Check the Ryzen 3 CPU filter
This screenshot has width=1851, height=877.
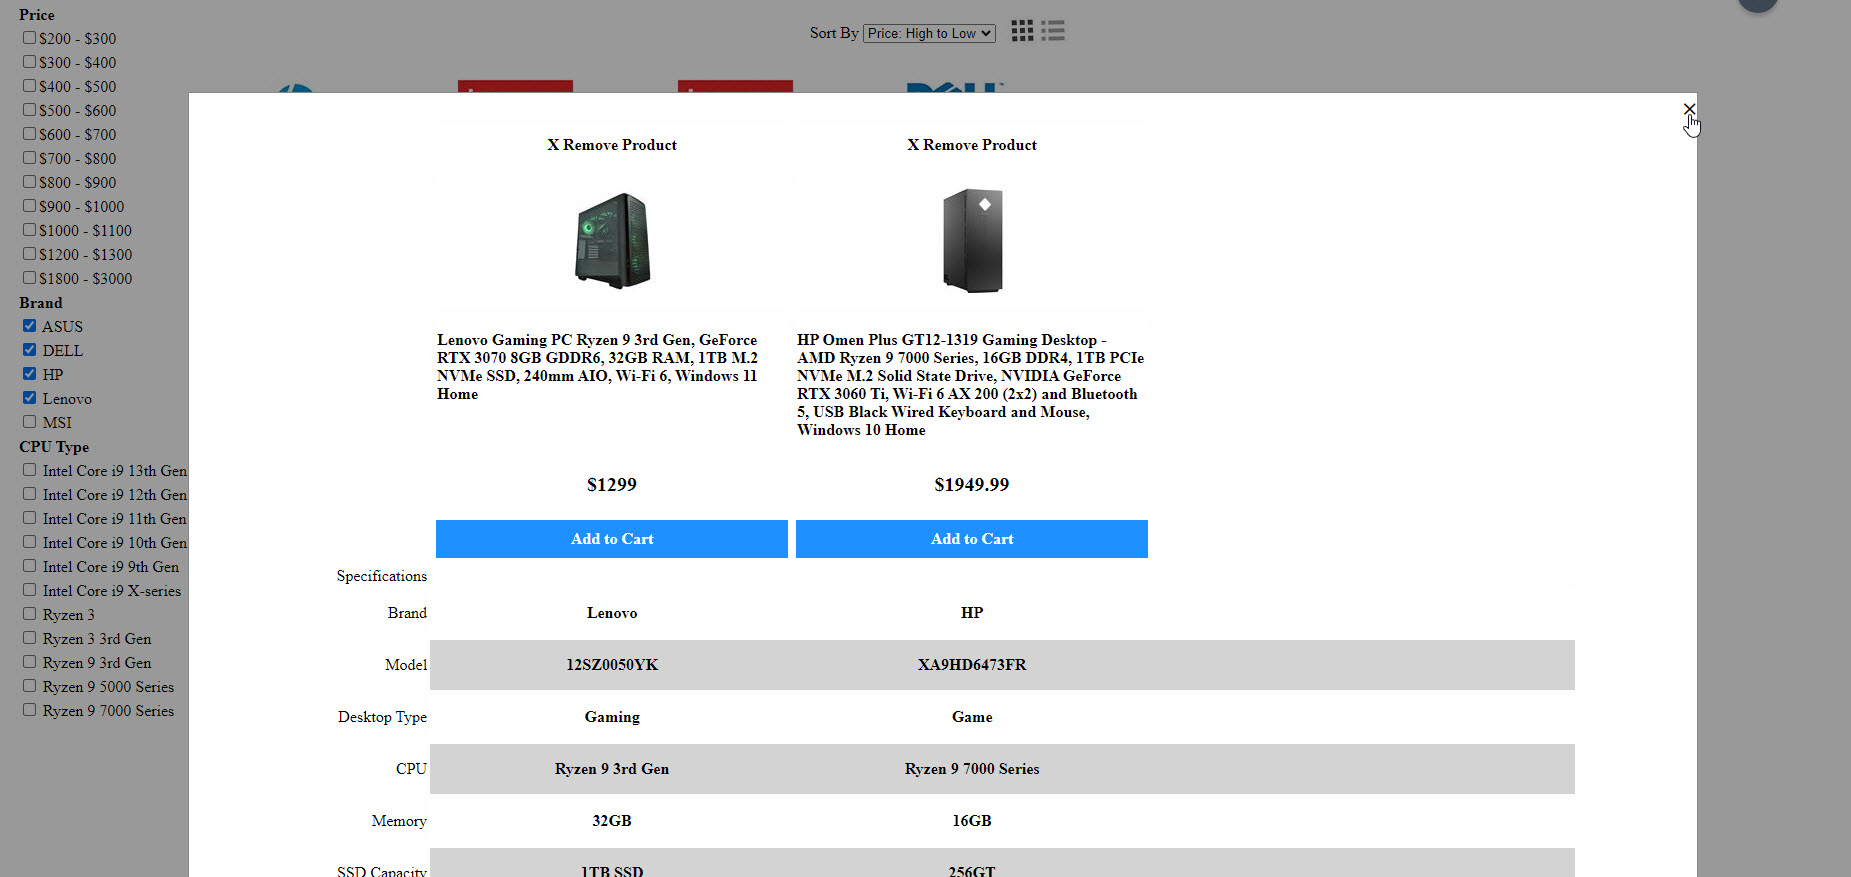(x=30, y=614)
